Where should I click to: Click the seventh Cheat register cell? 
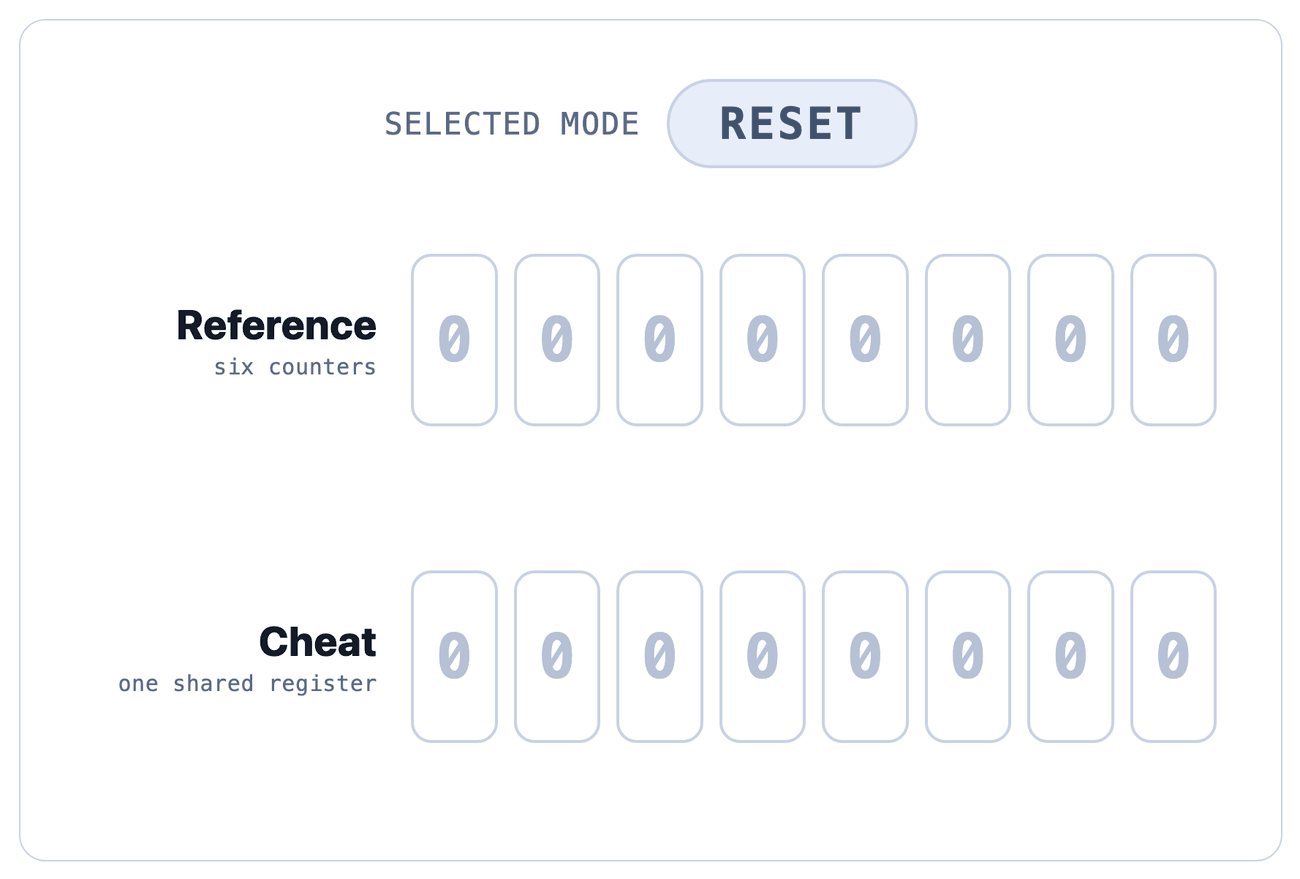click(1071, 657)
